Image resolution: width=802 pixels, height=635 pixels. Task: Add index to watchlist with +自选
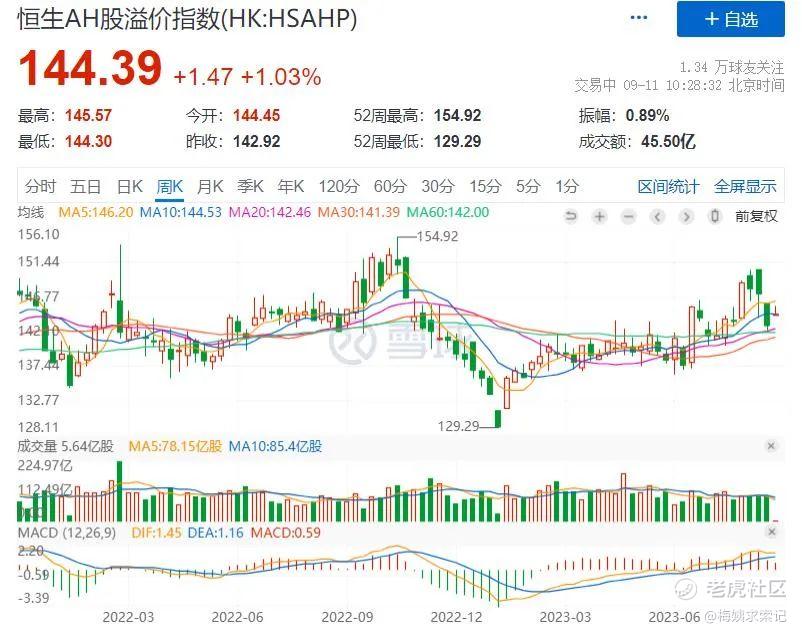pos(730,19)
